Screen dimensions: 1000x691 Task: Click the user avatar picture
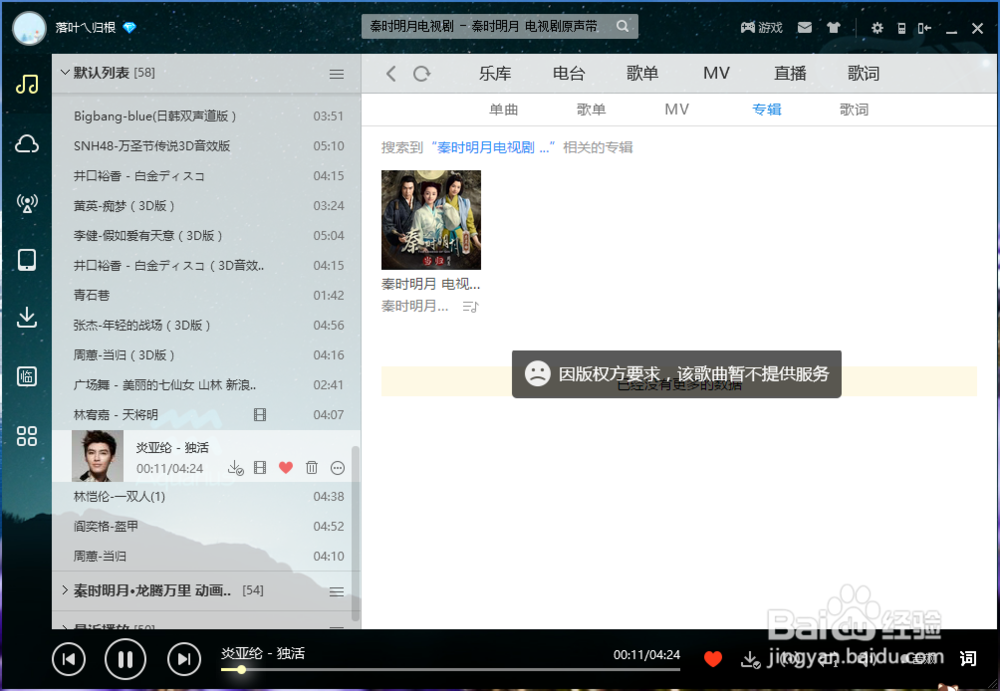(x=29, y=28)
